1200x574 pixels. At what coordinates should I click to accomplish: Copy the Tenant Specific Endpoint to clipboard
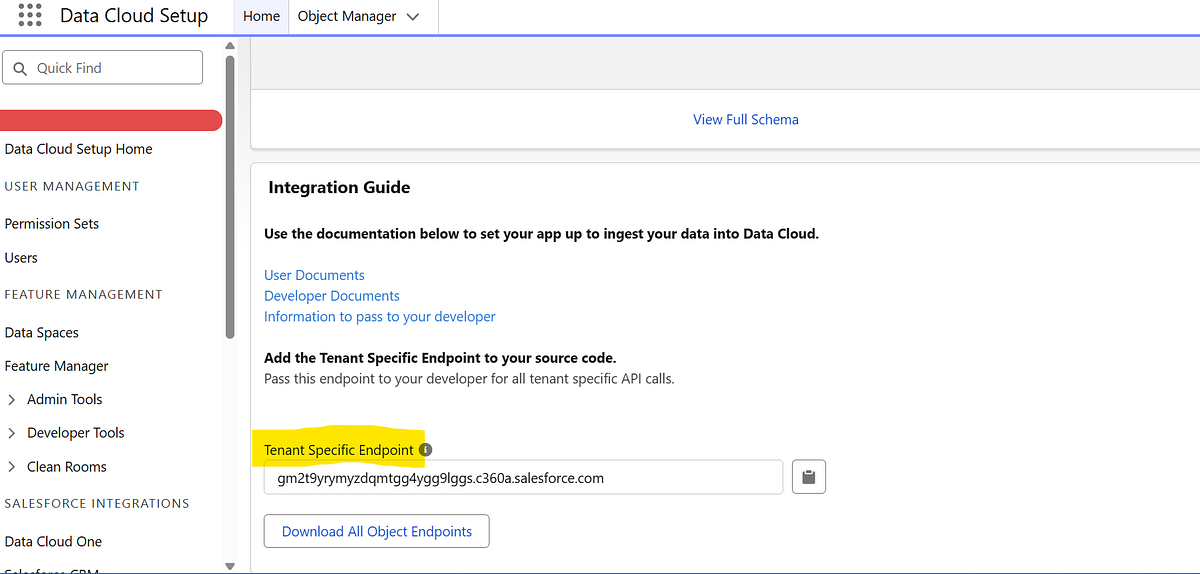[809, 478]
